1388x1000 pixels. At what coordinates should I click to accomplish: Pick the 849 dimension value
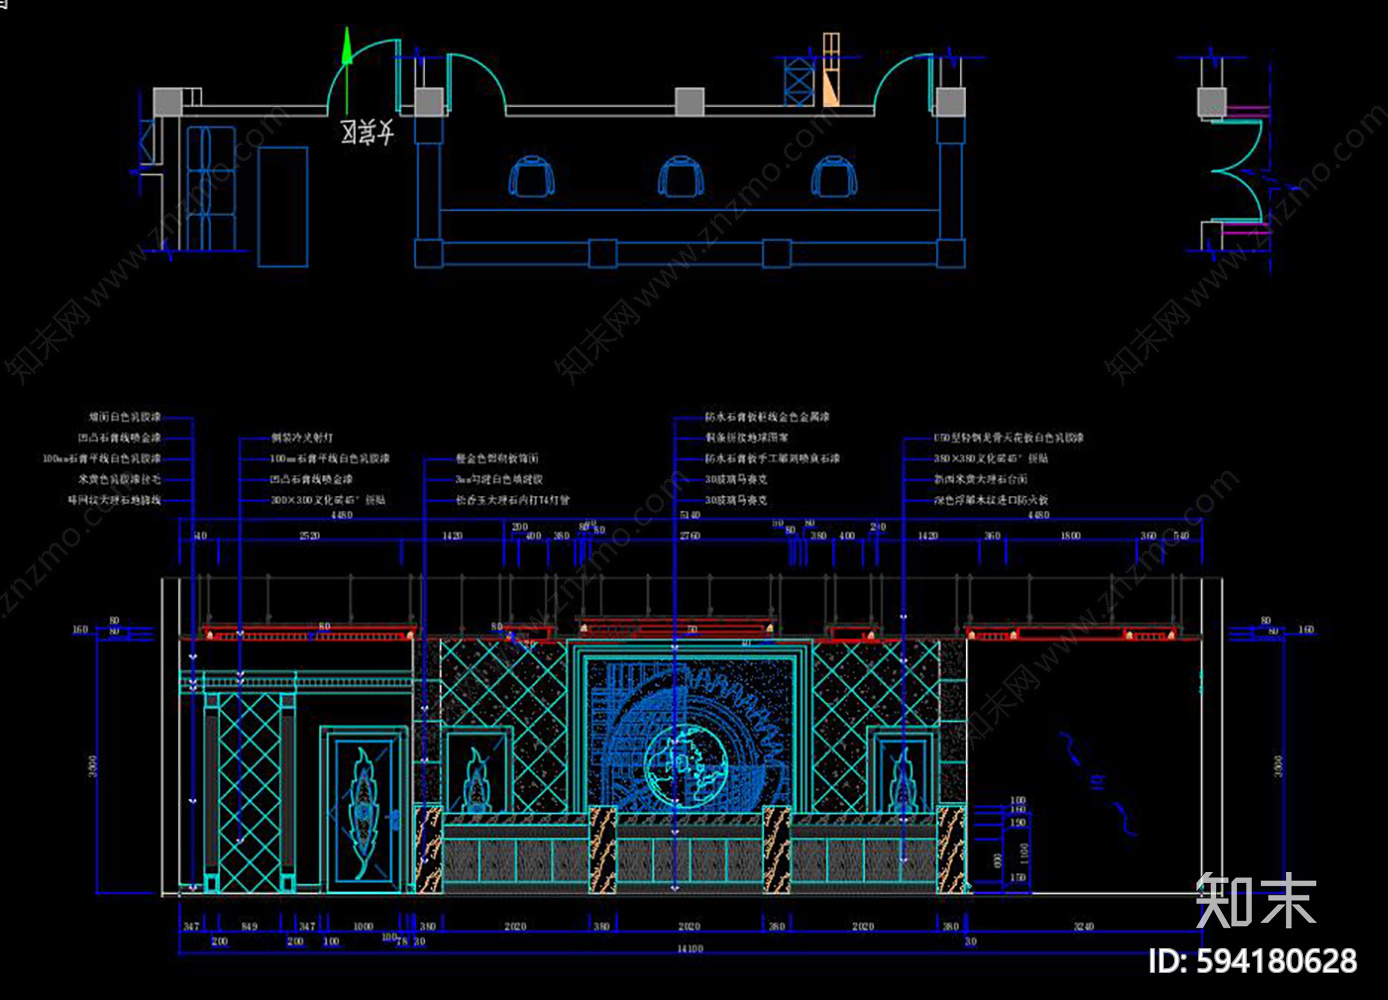(x=250, y=927)
